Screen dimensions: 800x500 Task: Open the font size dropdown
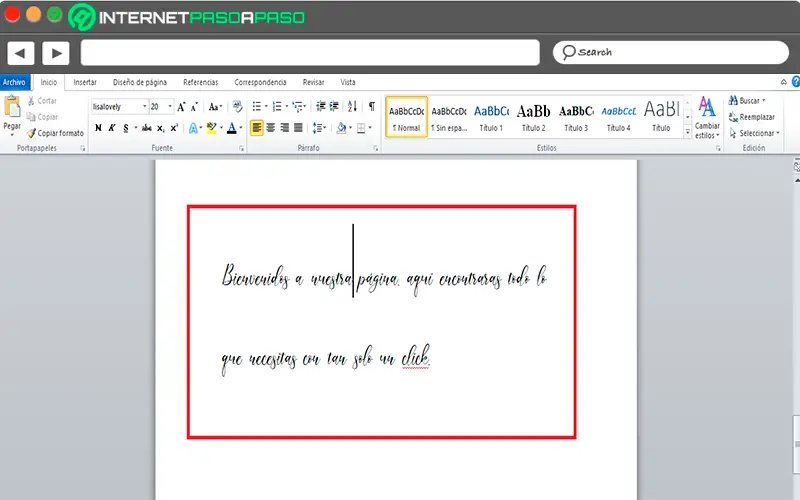point(161,106)
